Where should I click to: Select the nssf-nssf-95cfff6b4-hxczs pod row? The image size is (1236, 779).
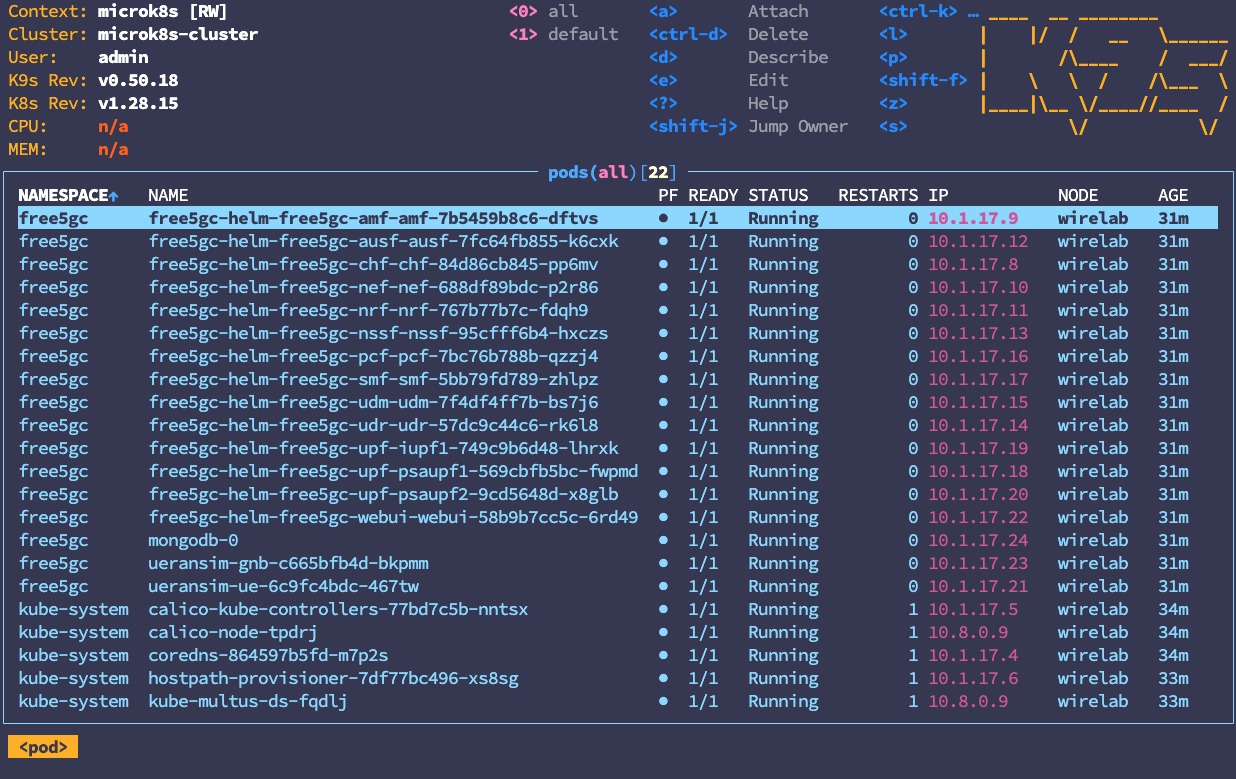618,333
